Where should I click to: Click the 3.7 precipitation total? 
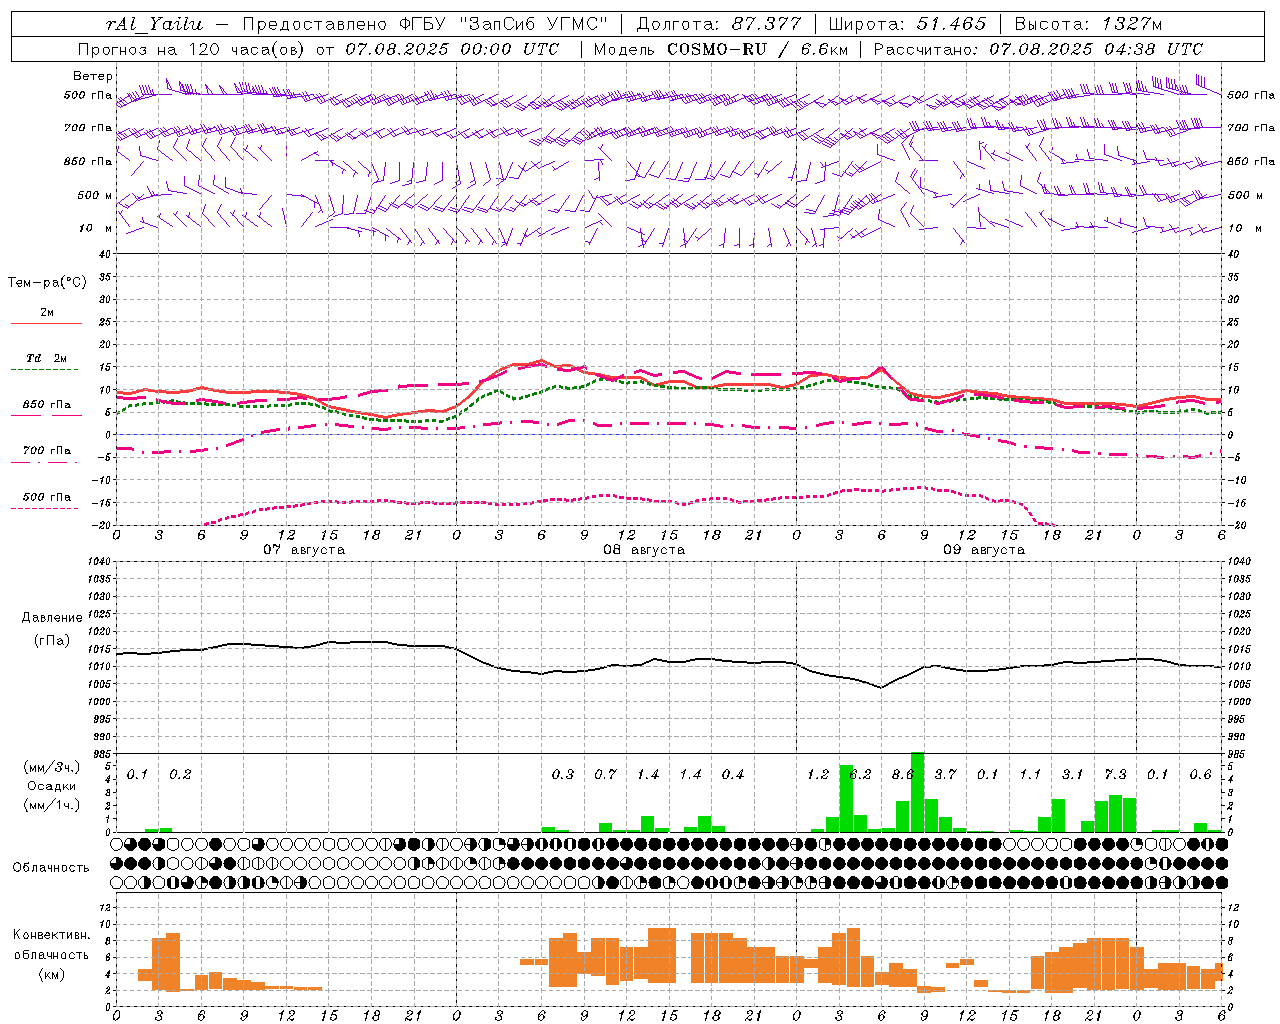pyautogui.click(x=946, y=775)
